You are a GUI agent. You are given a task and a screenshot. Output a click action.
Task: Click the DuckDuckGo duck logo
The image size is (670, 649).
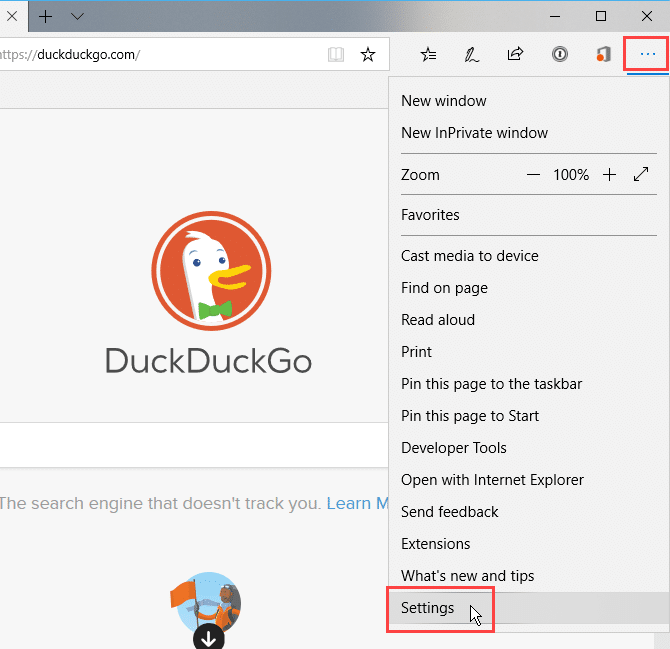[211, 271]
